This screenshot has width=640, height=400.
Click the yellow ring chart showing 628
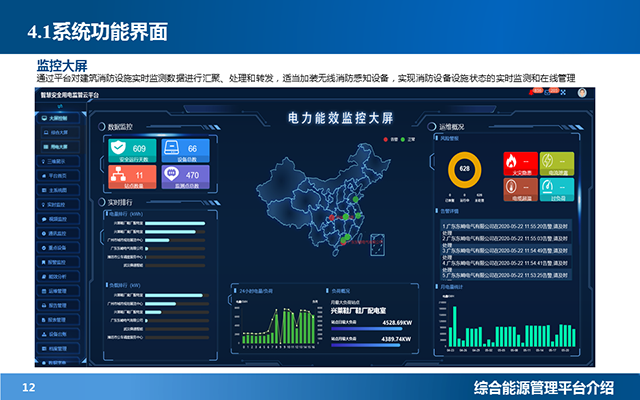(x=464, y=169)
